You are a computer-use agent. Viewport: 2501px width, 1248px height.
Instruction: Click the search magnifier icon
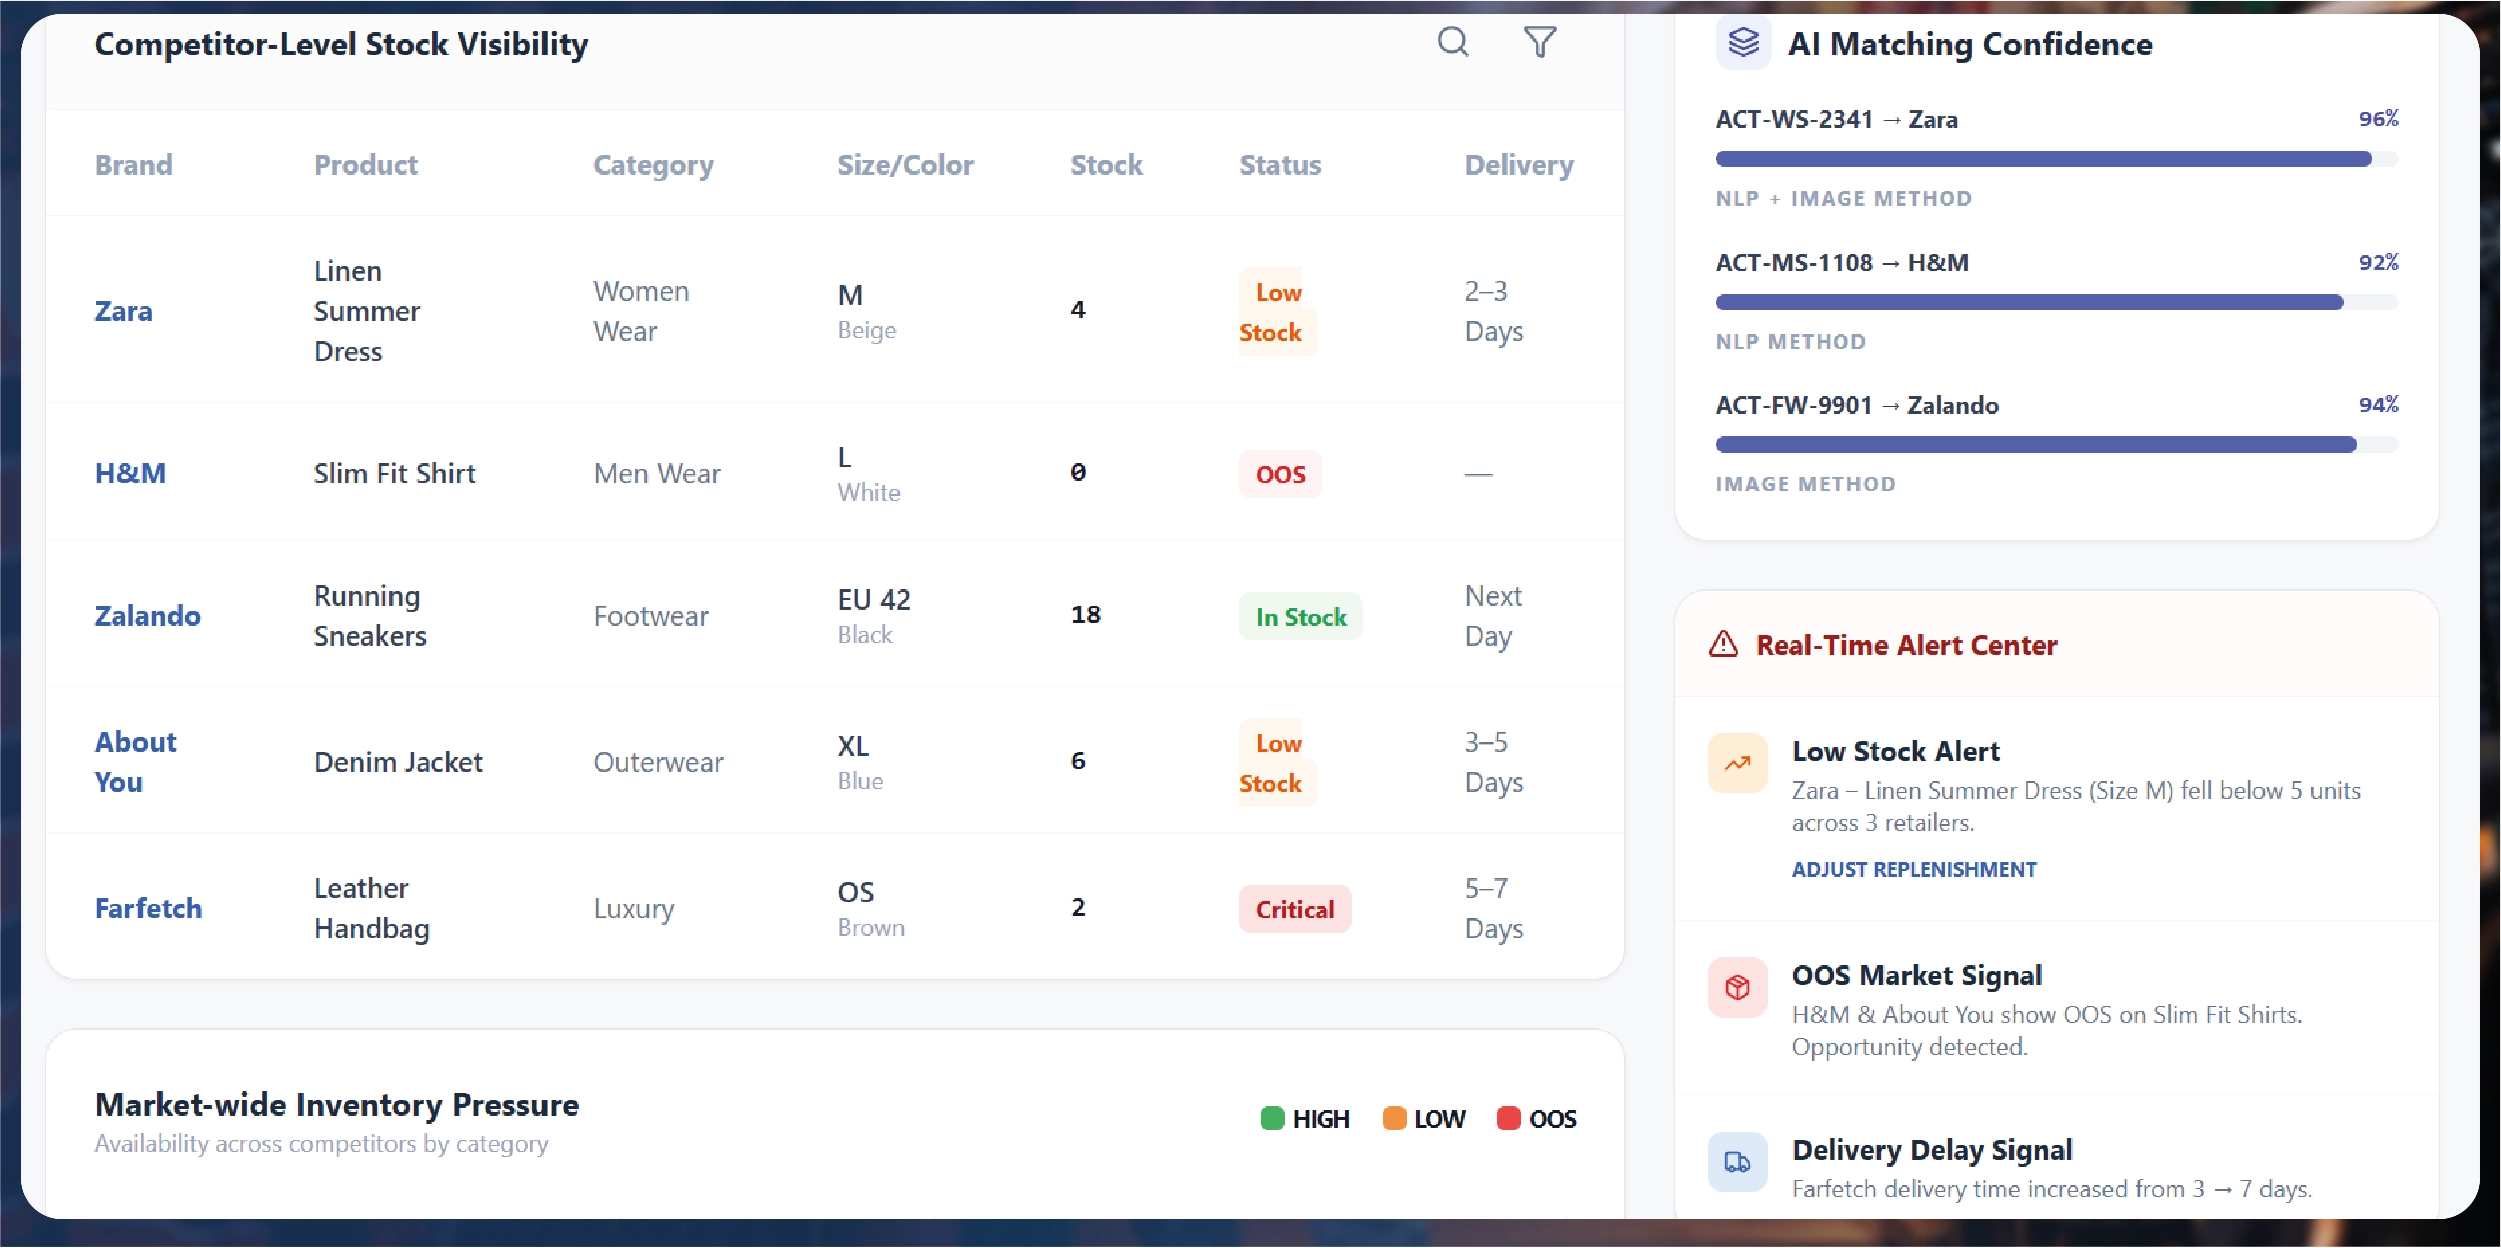1453,42
